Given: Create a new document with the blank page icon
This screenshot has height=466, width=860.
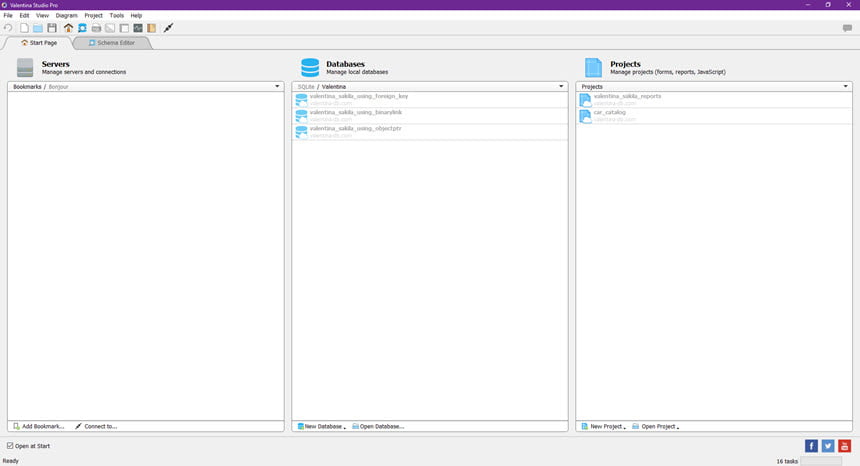Looking at the screenshot, I should (x=24, y=28).
